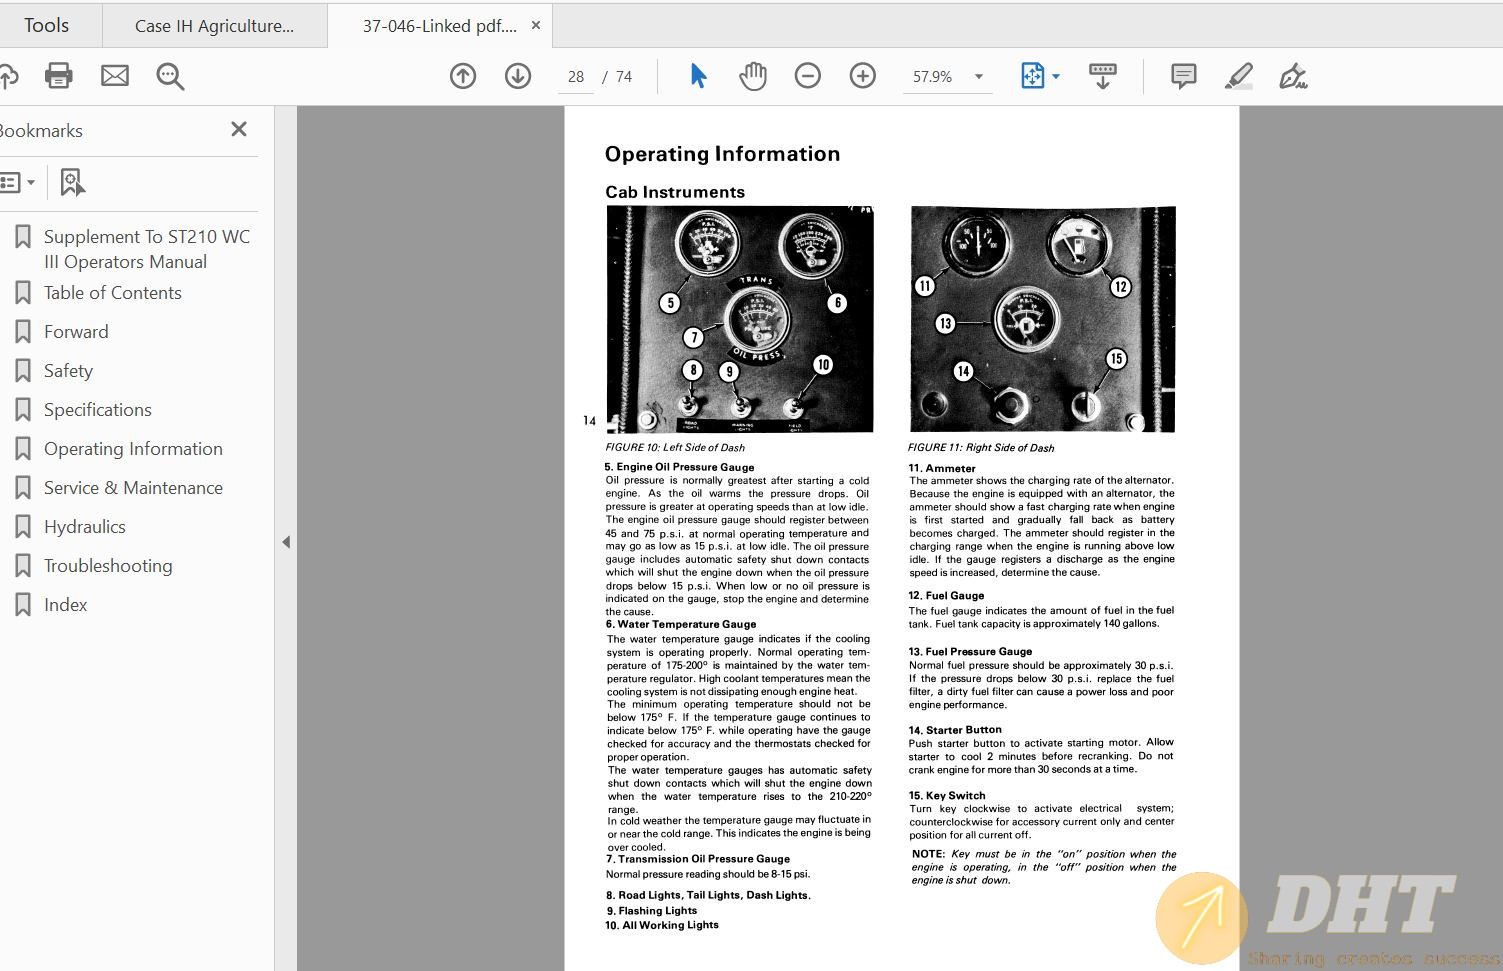
Task: Jump to Service & Maintenance bookmark
Action: click(x=133, y=488)
